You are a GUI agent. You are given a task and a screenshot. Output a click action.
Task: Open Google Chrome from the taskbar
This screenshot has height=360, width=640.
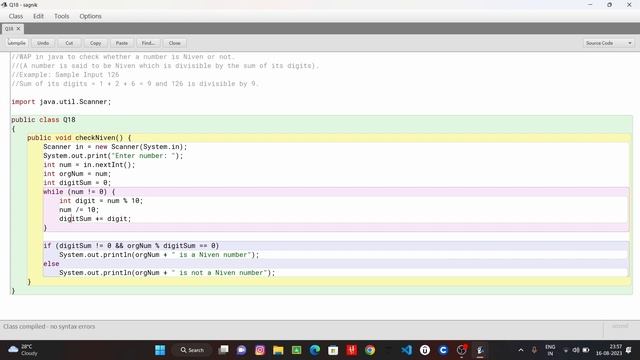[370, 350]
